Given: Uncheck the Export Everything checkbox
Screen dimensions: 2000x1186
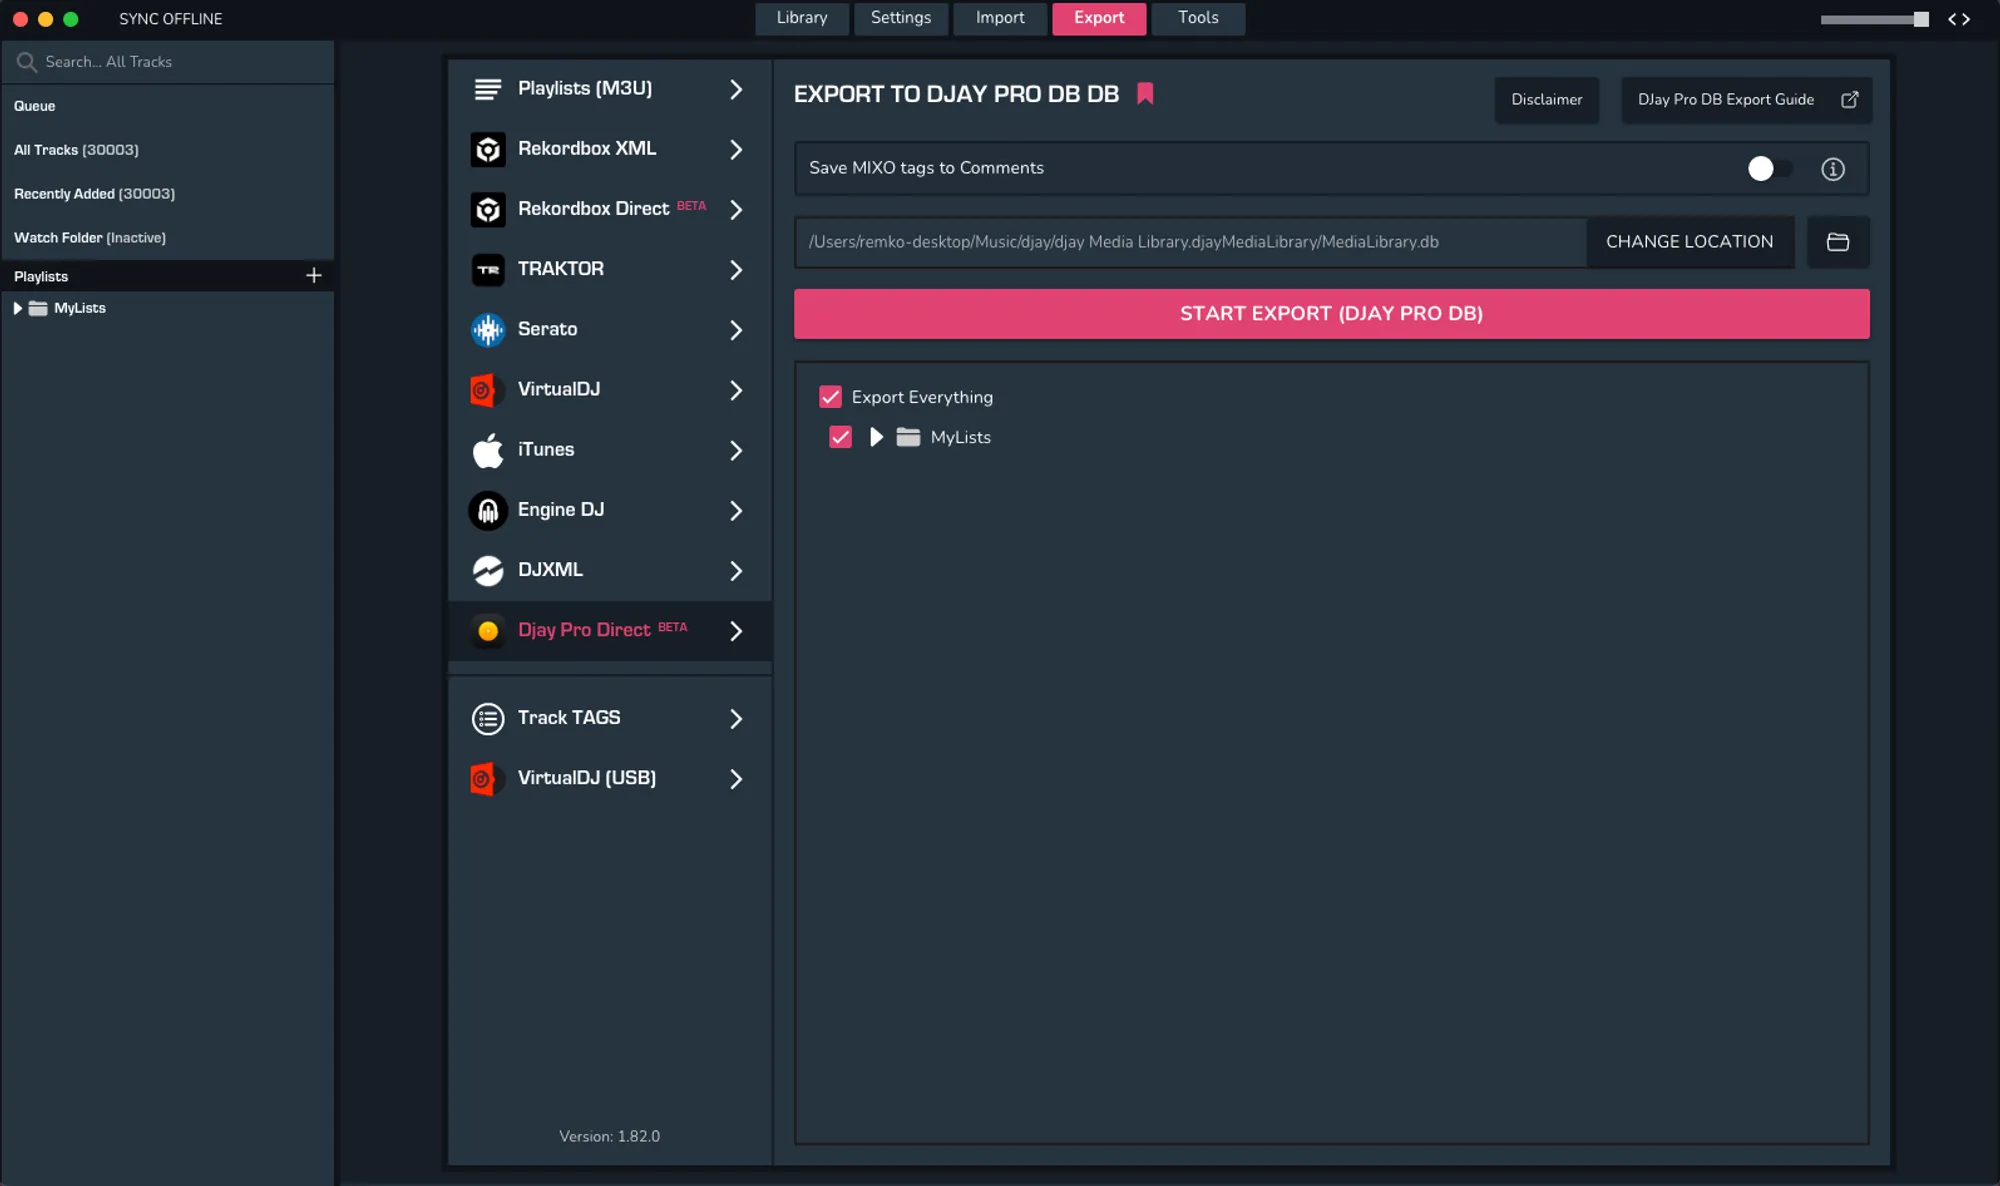Looking at the screenshot, I should [830, 397].
